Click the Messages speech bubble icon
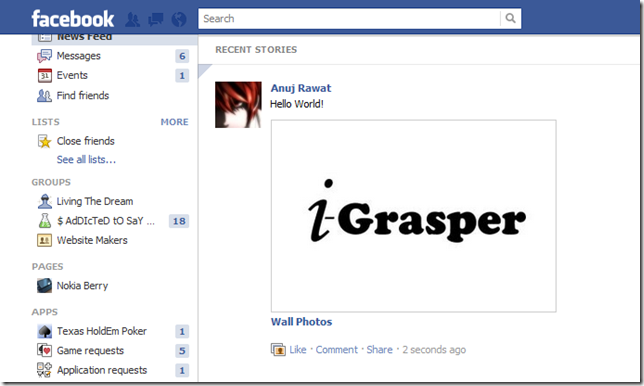Viewport: 644px width, 386px height. 44,56
